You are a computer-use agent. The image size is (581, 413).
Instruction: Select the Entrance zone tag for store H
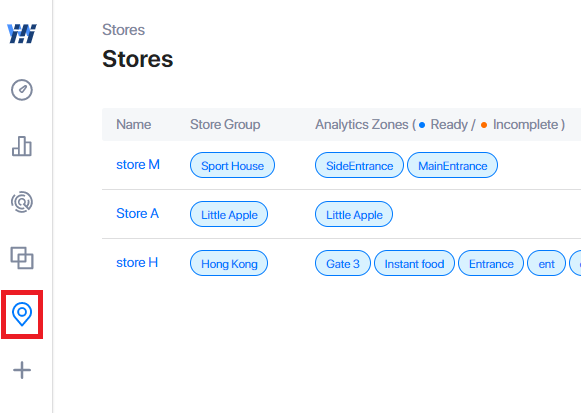click(x=491, y=263)
